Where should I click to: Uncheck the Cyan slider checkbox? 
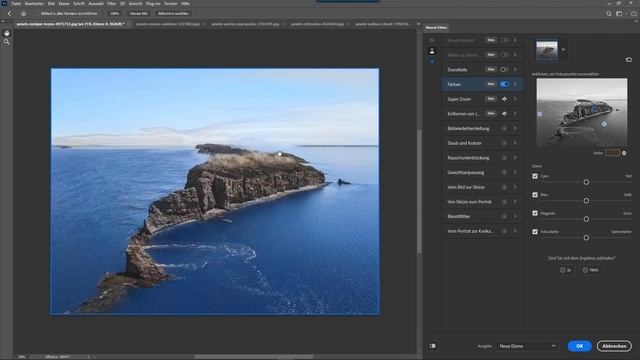(535, 176)
